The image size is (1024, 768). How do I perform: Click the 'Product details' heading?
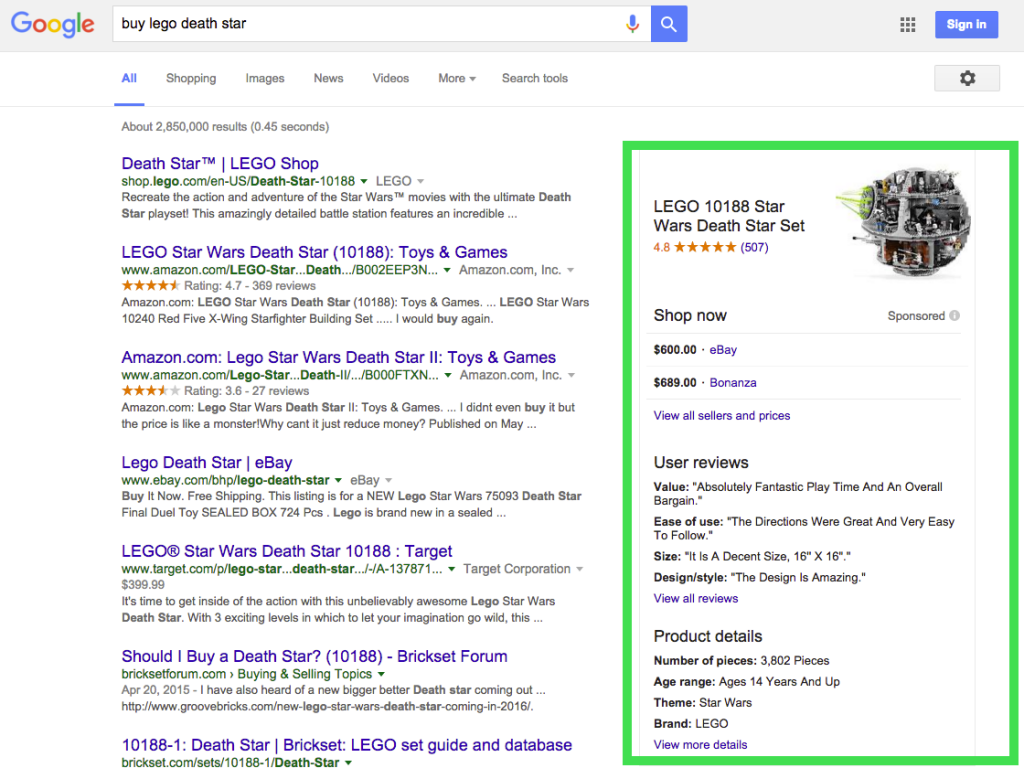pos(708,636)
